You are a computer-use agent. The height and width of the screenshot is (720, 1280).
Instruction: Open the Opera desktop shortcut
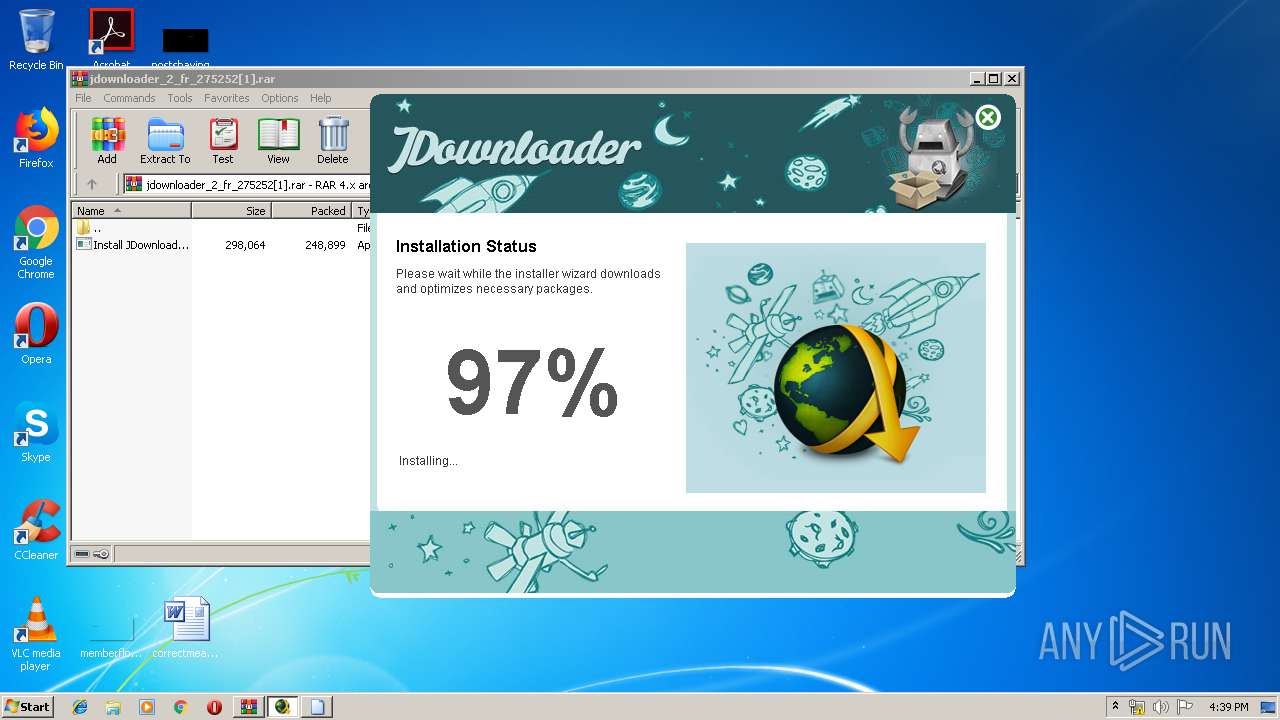pos(36,334)
